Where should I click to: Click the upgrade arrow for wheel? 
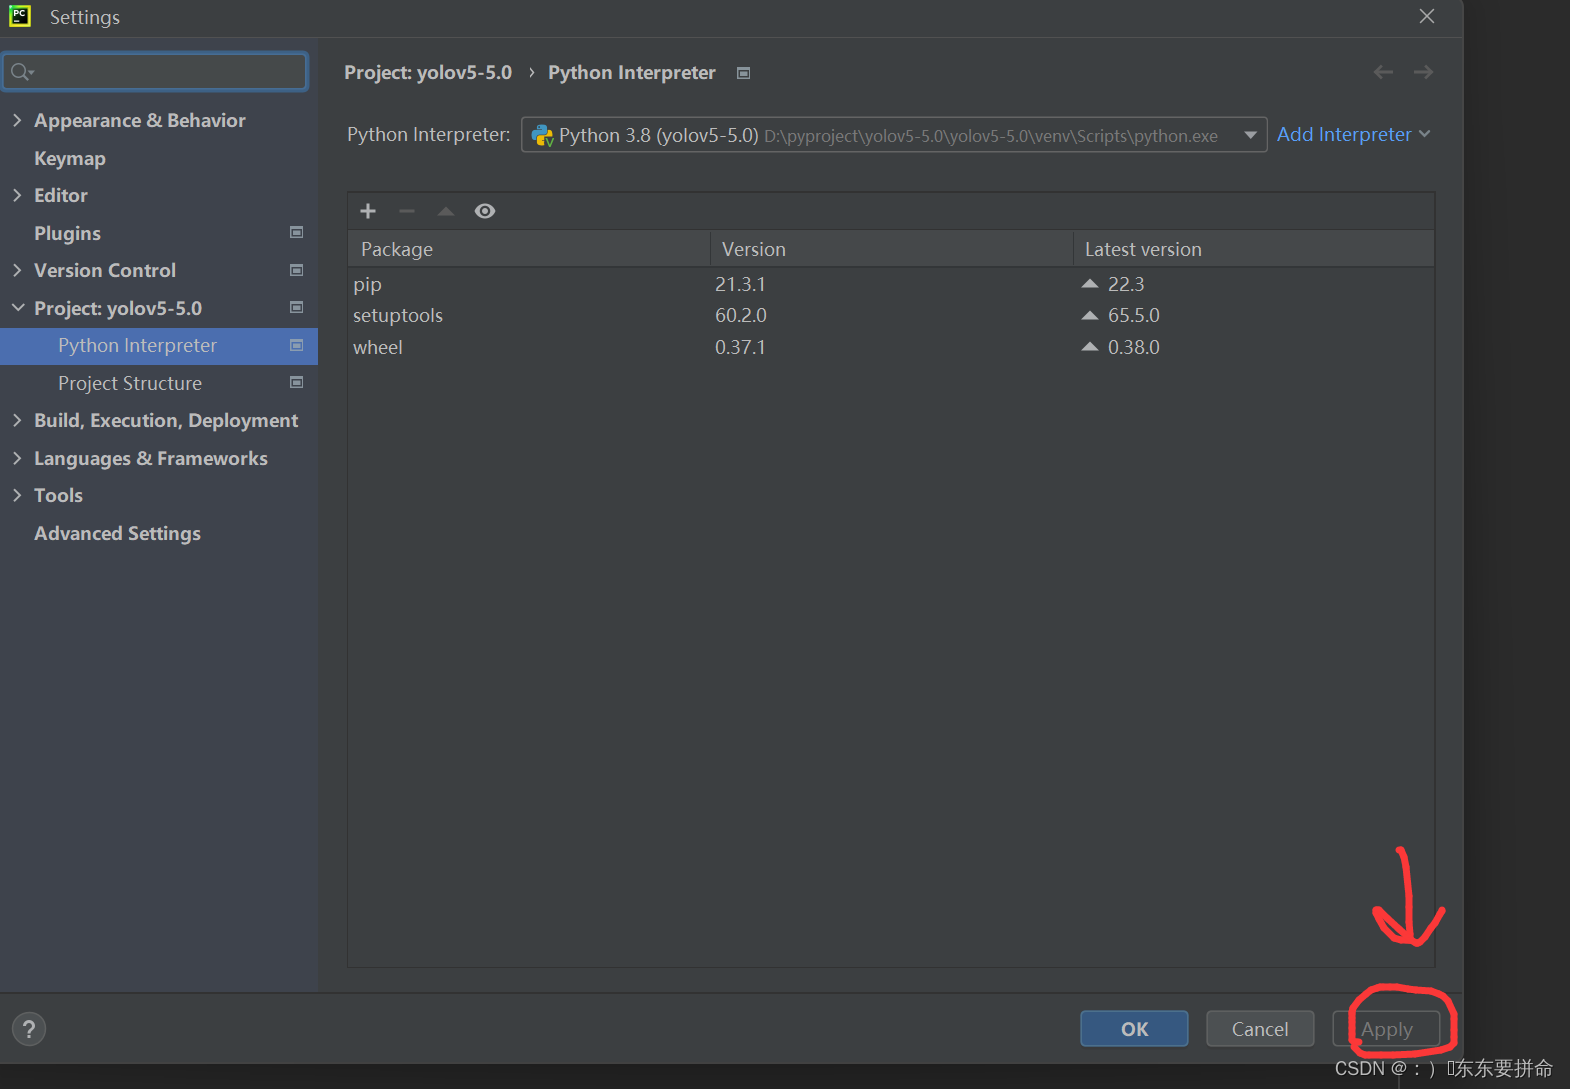click(1090, 347)
